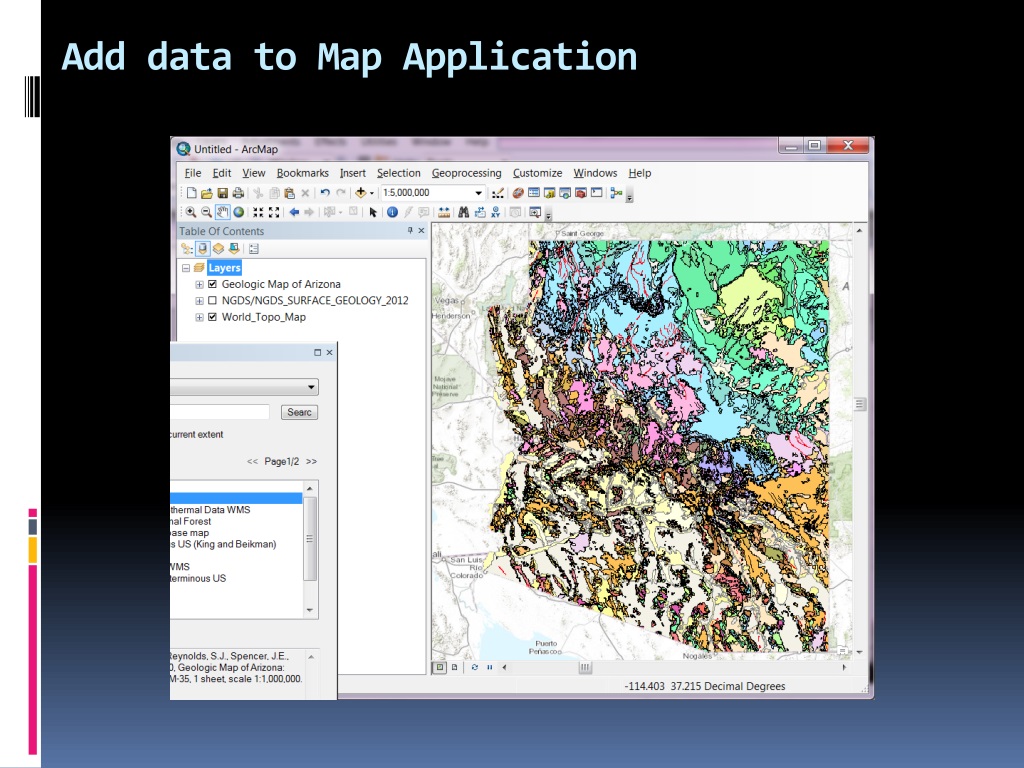Click the Full Extent globe icon
The width and height of the screenshot is (1024, 768).
pyautogui.click(x=239, y=212)
